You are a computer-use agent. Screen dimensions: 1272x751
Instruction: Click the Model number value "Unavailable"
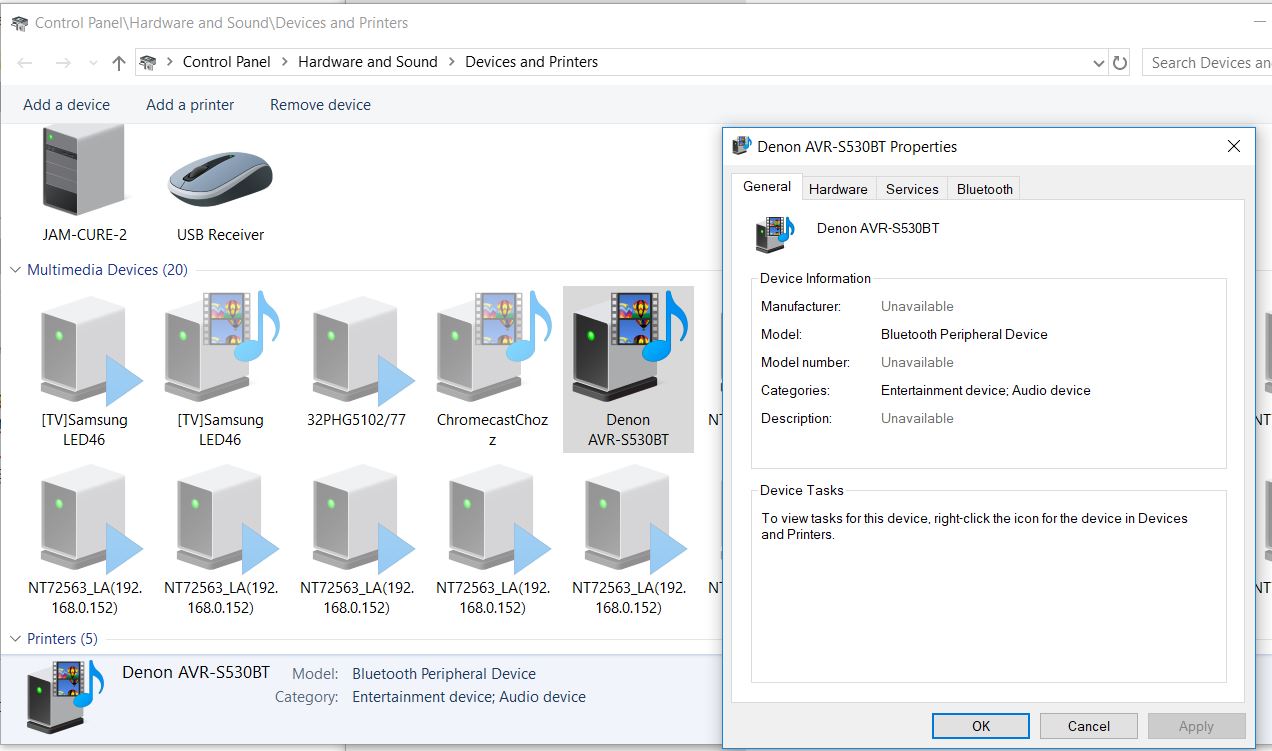coord(917,362)
